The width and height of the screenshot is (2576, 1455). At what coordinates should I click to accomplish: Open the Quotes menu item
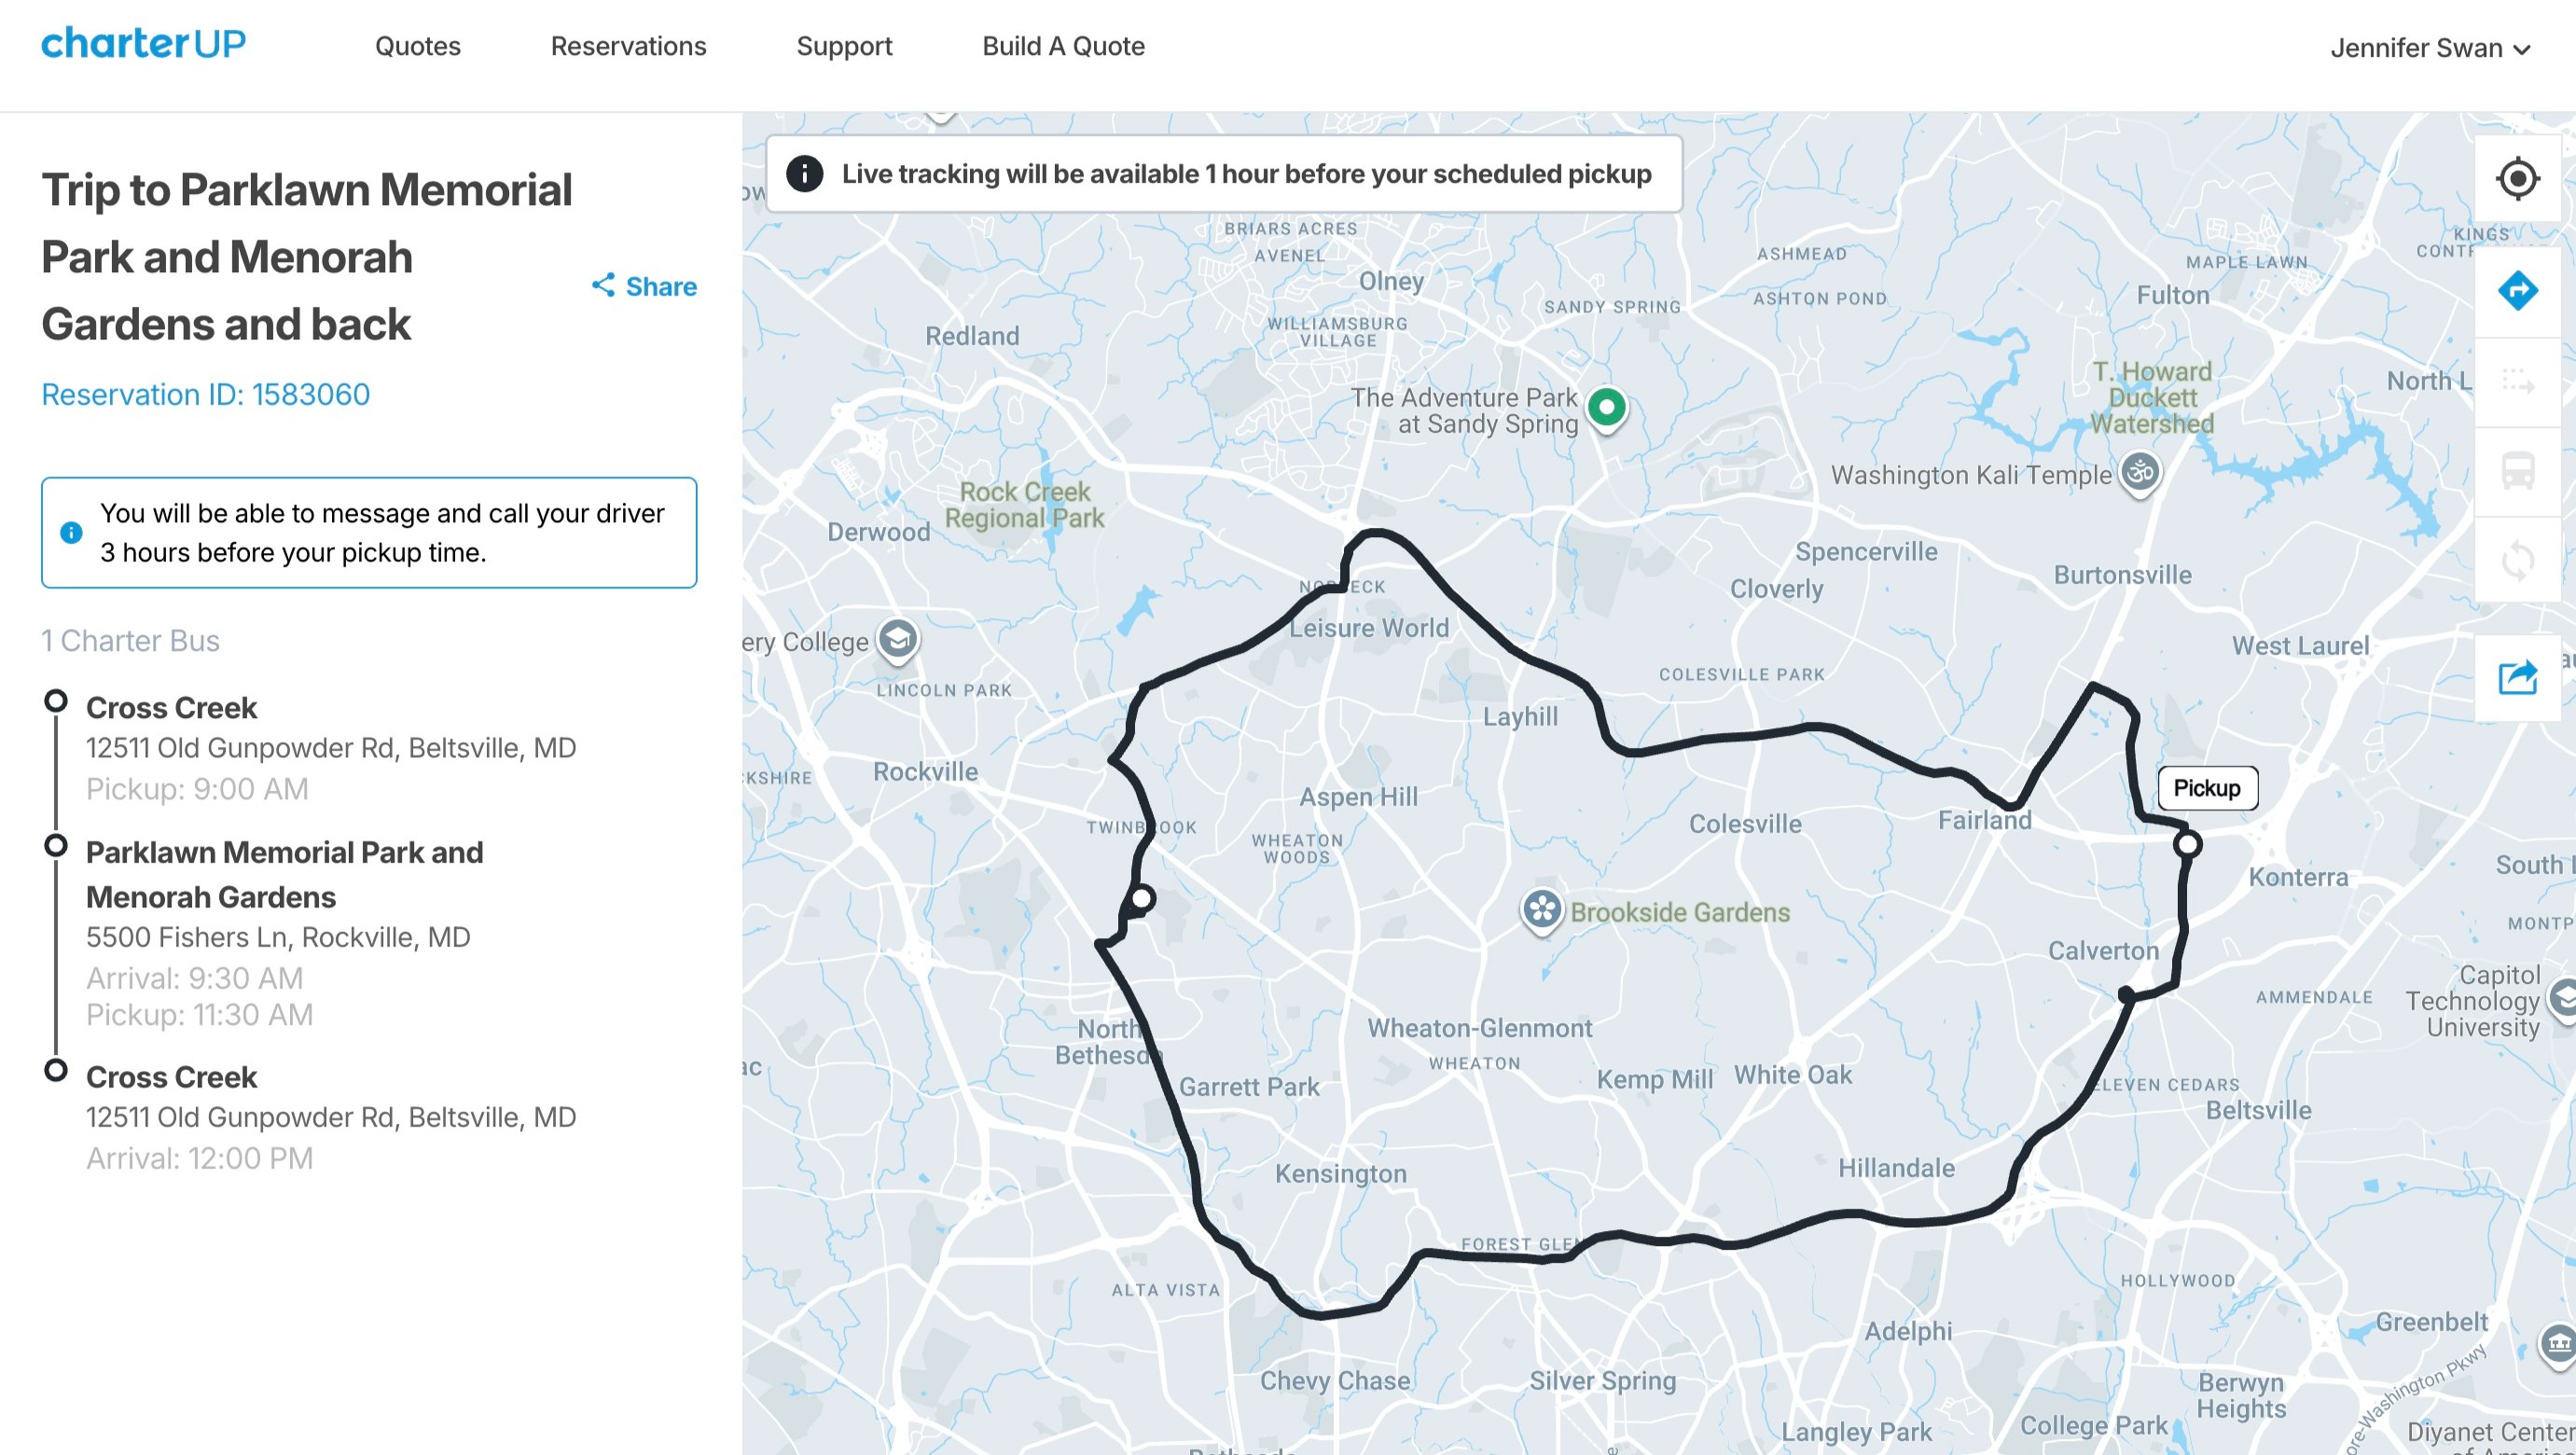click(x=417, y=46)
